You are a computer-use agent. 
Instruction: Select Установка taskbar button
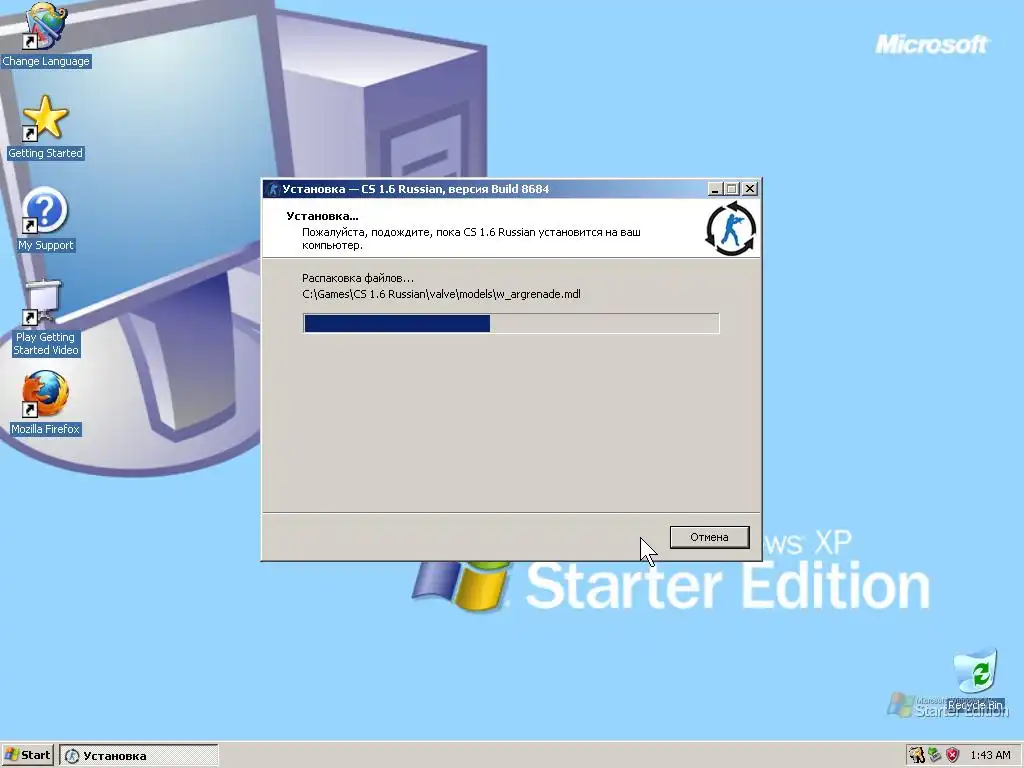[138, 756]
